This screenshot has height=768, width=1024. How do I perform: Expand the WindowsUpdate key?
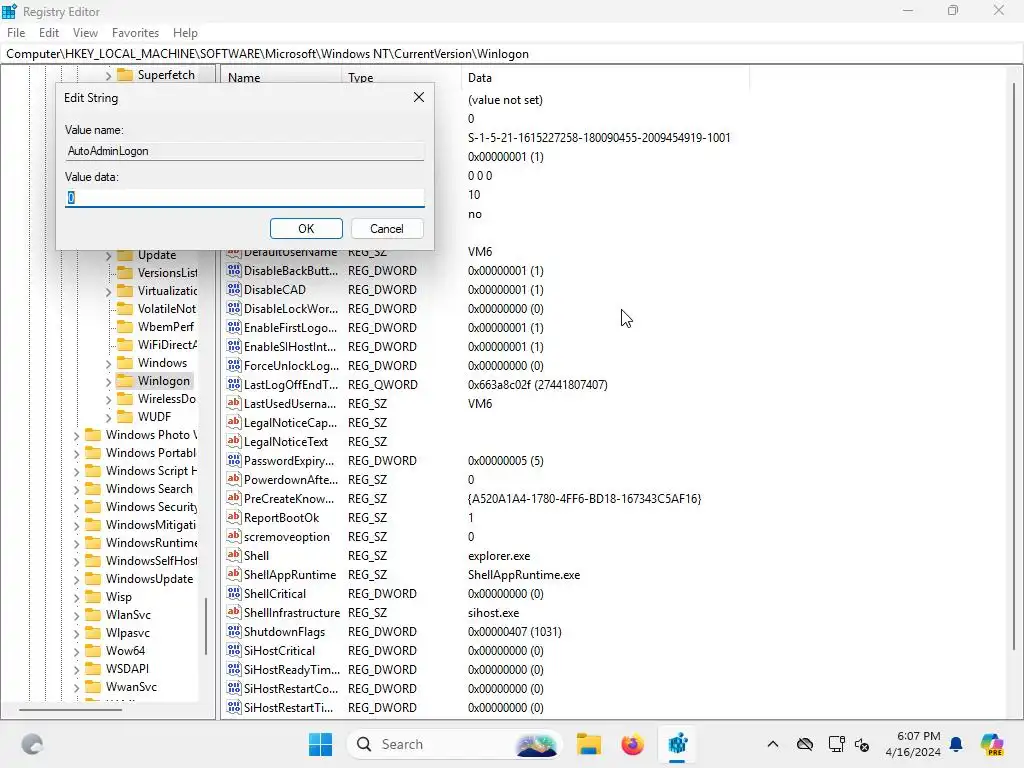[x=76, y=579]
